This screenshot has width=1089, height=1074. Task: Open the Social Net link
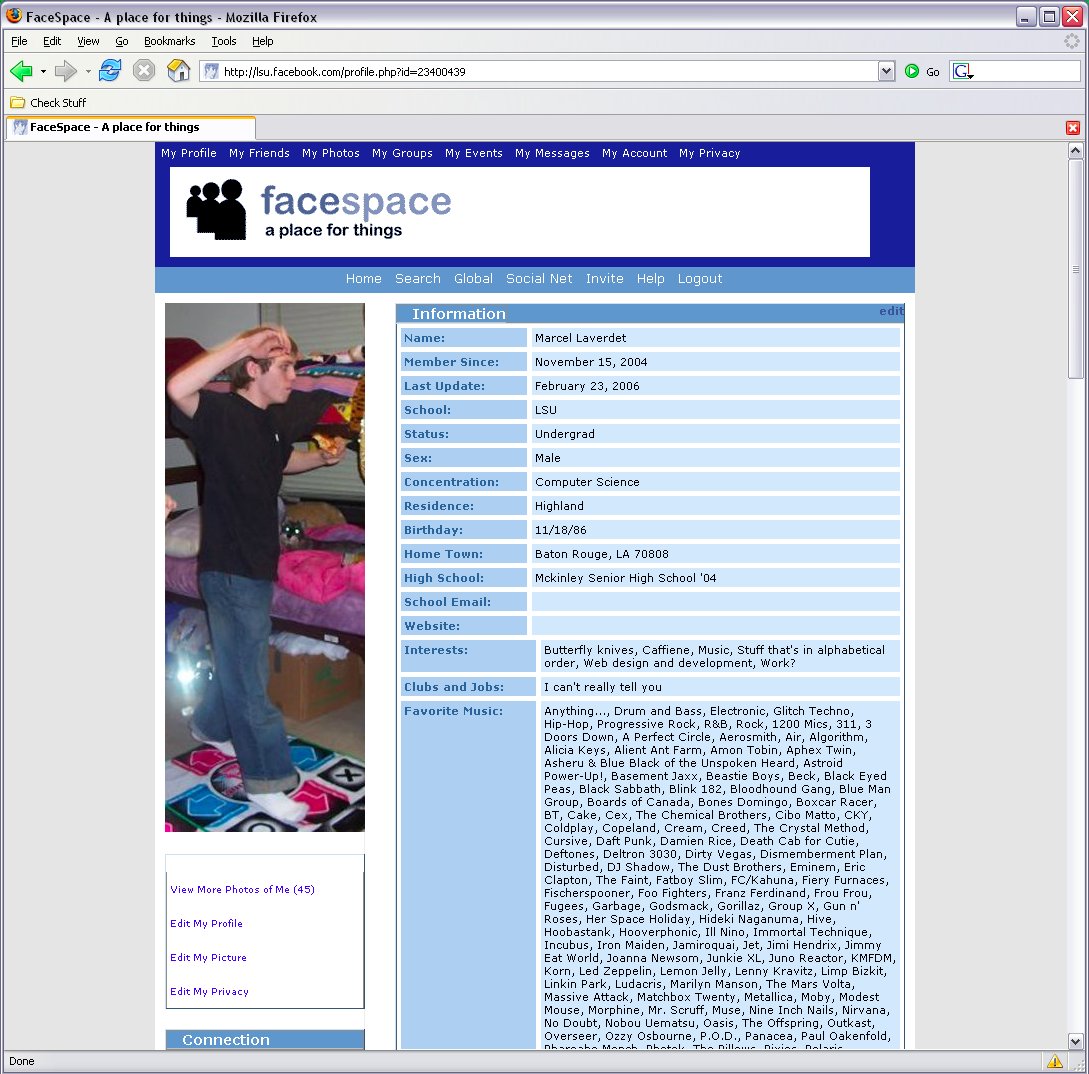pyautogui.click(x=539, y=279)
